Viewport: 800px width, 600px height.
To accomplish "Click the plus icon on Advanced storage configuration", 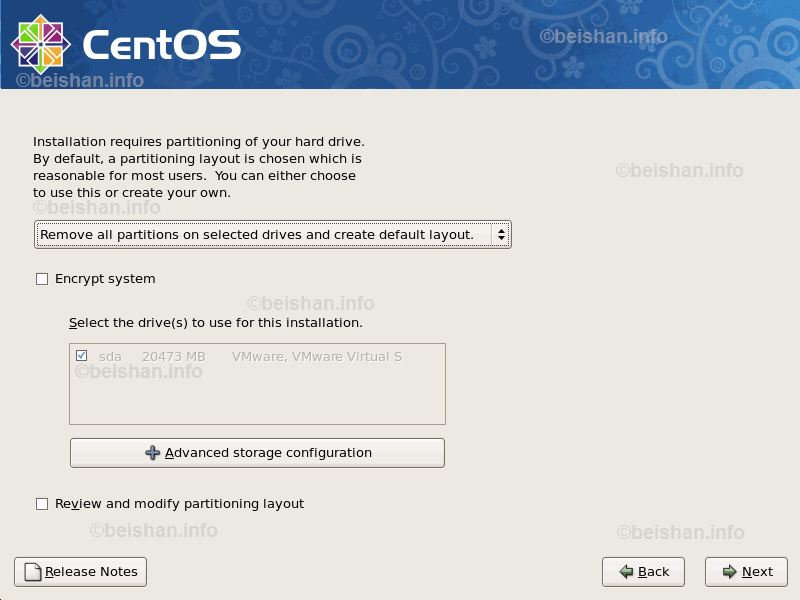I will pyautogui.click(x=153, y=453).
